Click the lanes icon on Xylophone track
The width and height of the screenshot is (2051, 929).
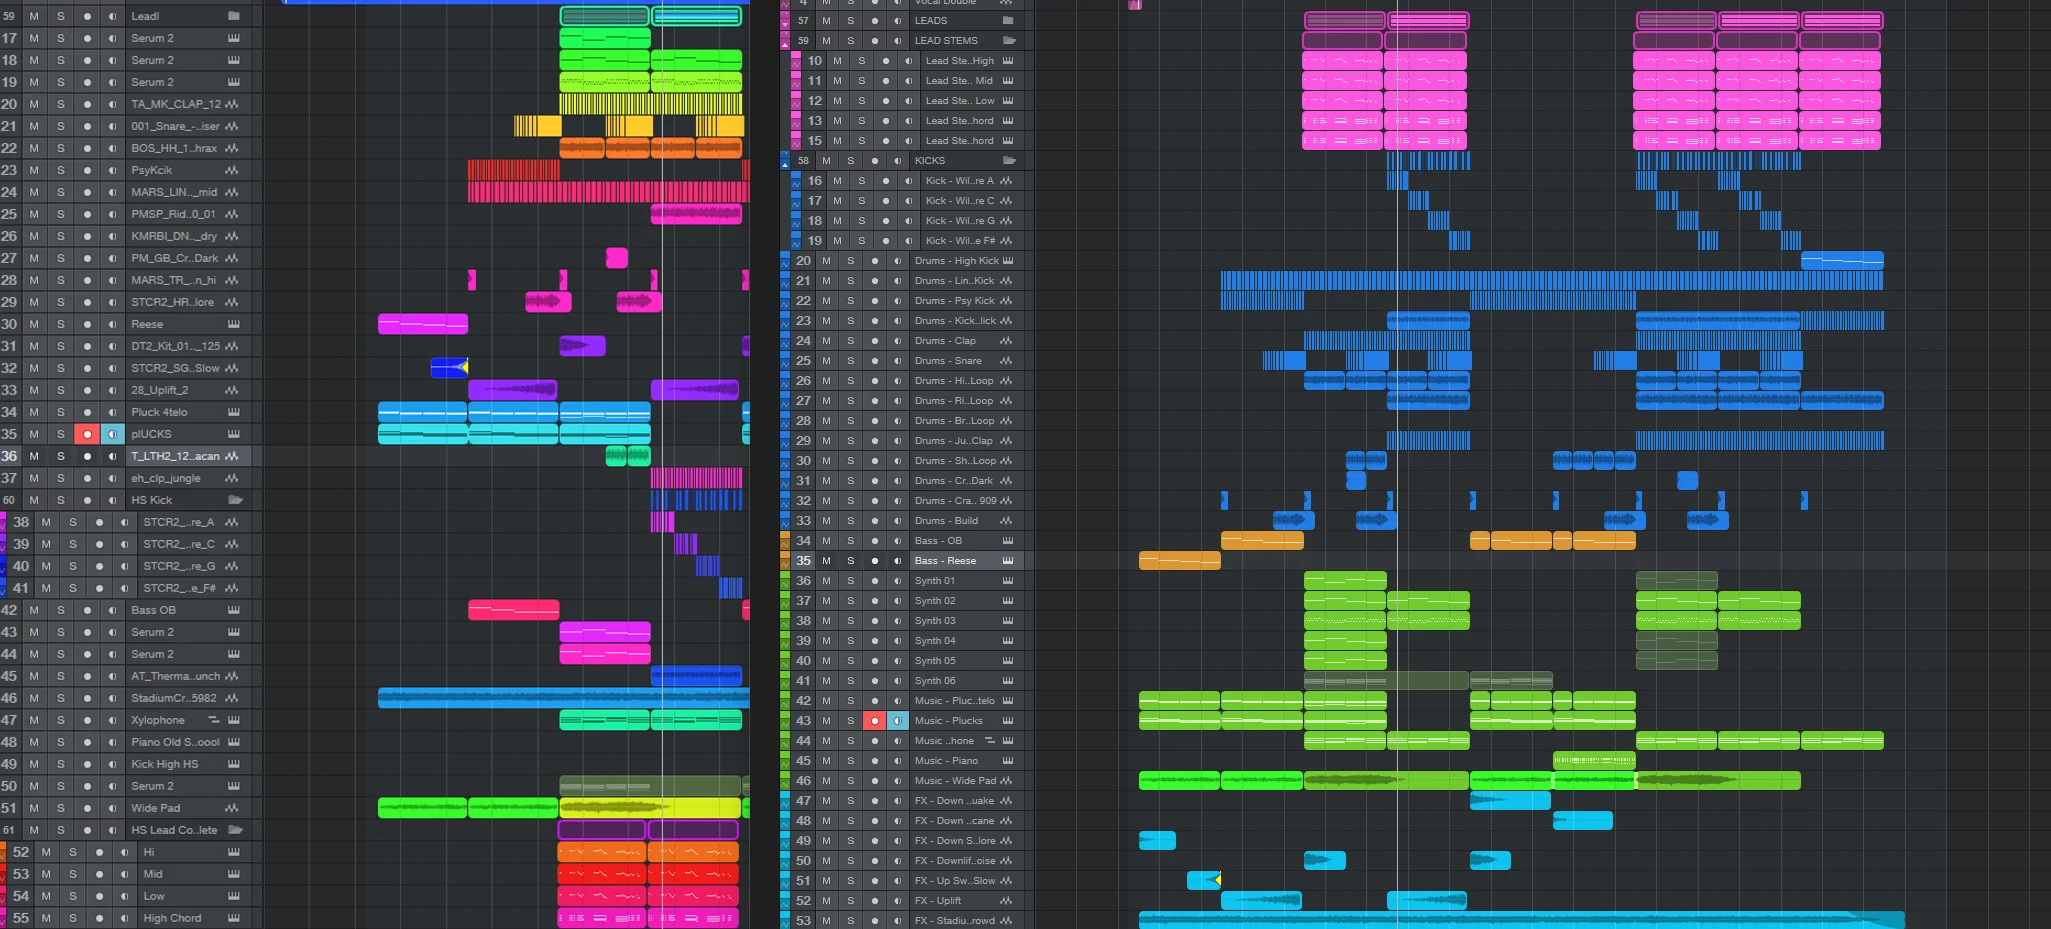(213, 720)
